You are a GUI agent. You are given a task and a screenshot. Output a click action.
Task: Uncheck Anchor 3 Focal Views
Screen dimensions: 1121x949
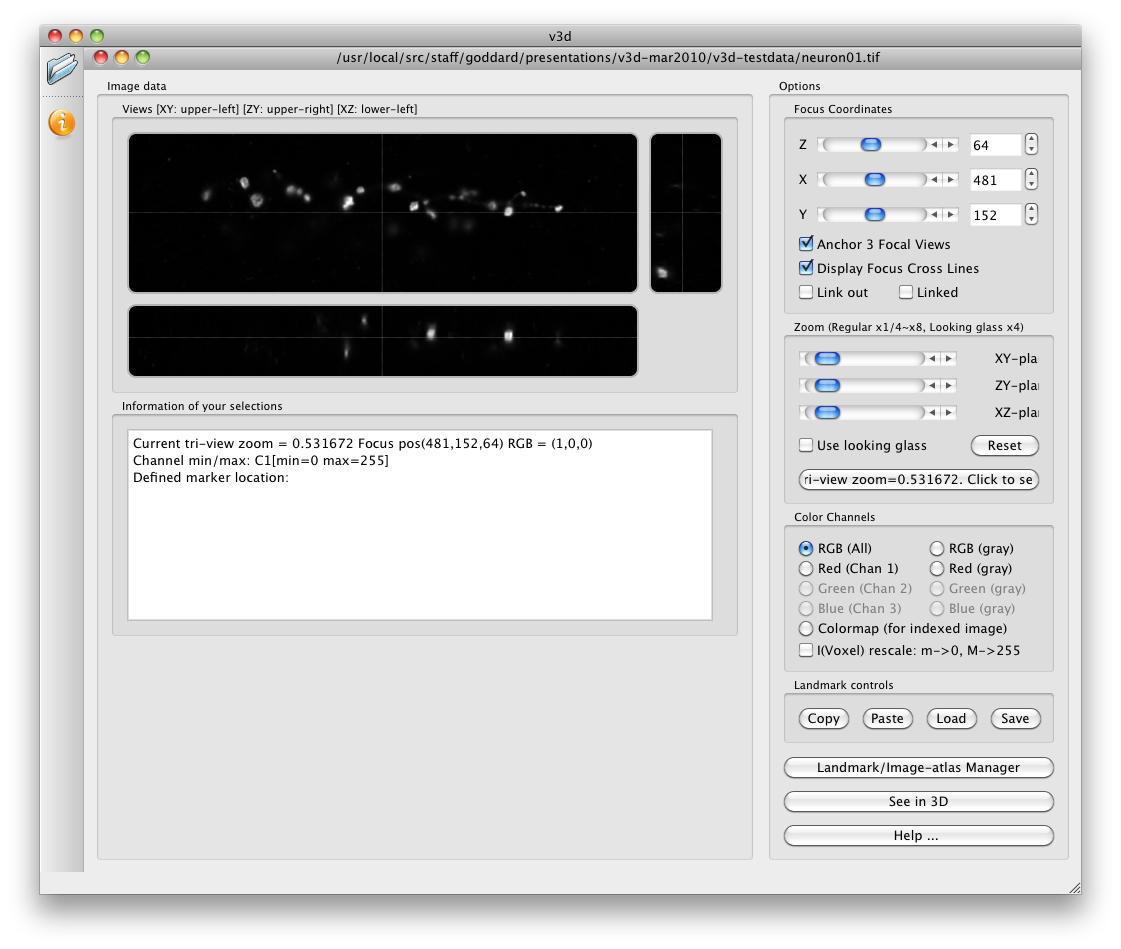coord(806,243)
